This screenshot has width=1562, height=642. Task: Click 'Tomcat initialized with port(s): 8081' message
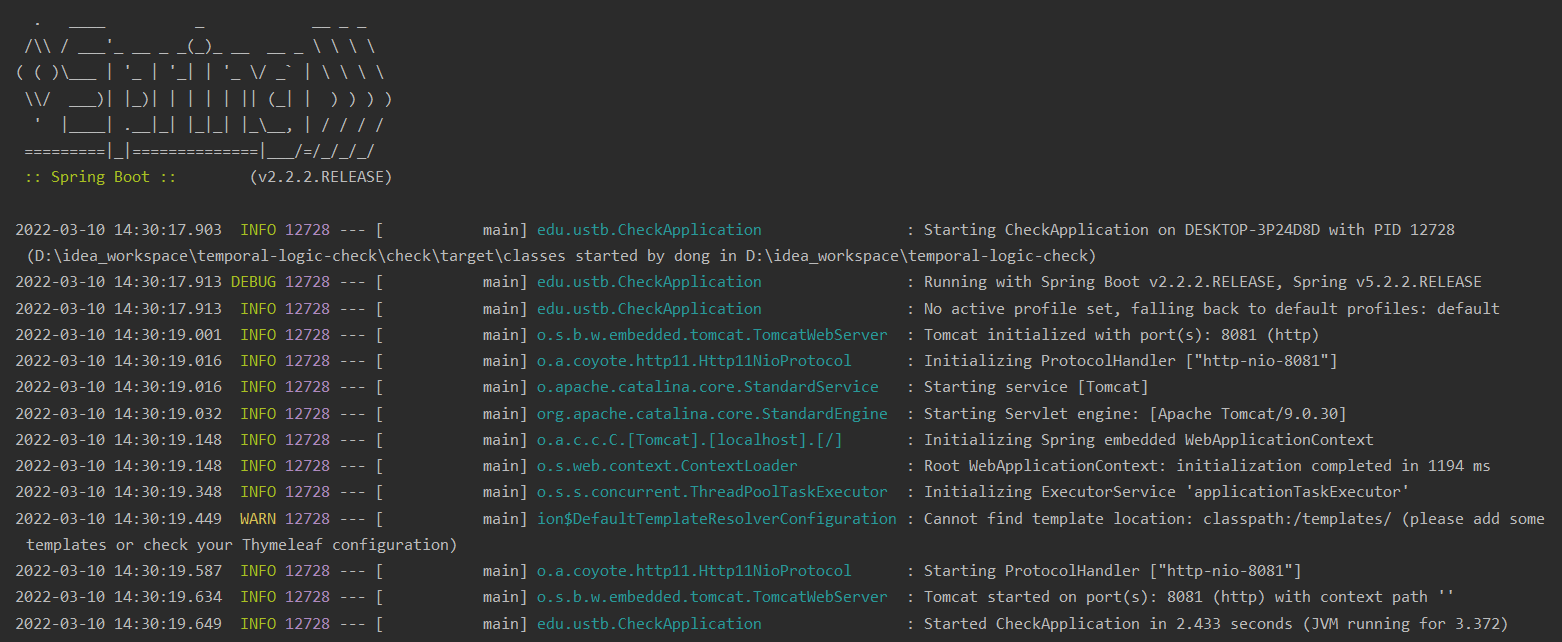tap(1121, 335)
